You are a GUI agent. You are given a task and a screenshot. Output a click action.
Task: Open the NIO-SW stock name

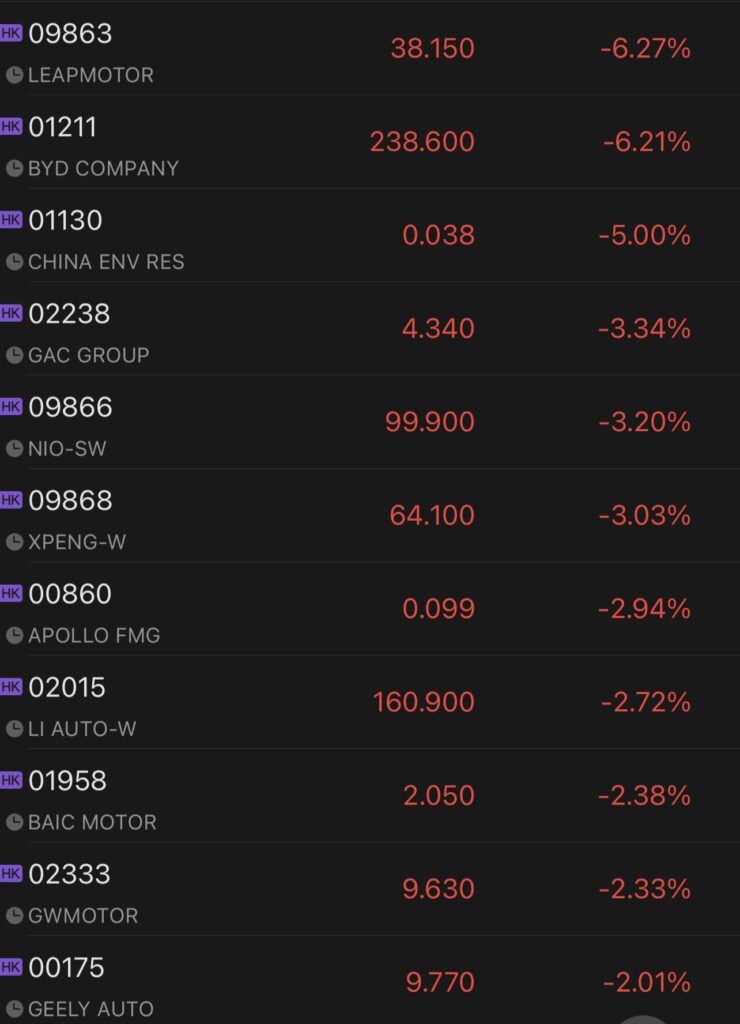(x=67, y=449)
